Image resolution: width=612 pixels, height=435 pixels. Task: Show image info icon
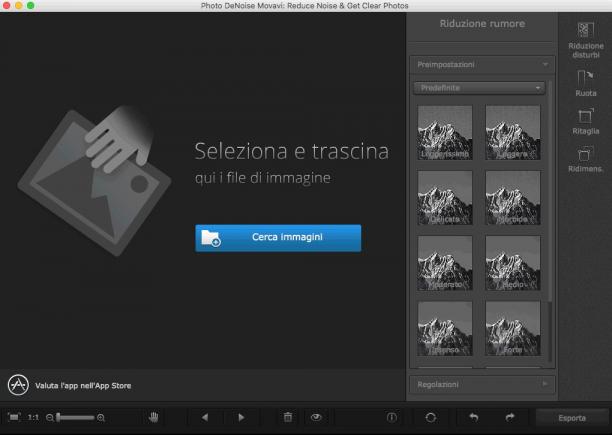click(x=391, y=418)
